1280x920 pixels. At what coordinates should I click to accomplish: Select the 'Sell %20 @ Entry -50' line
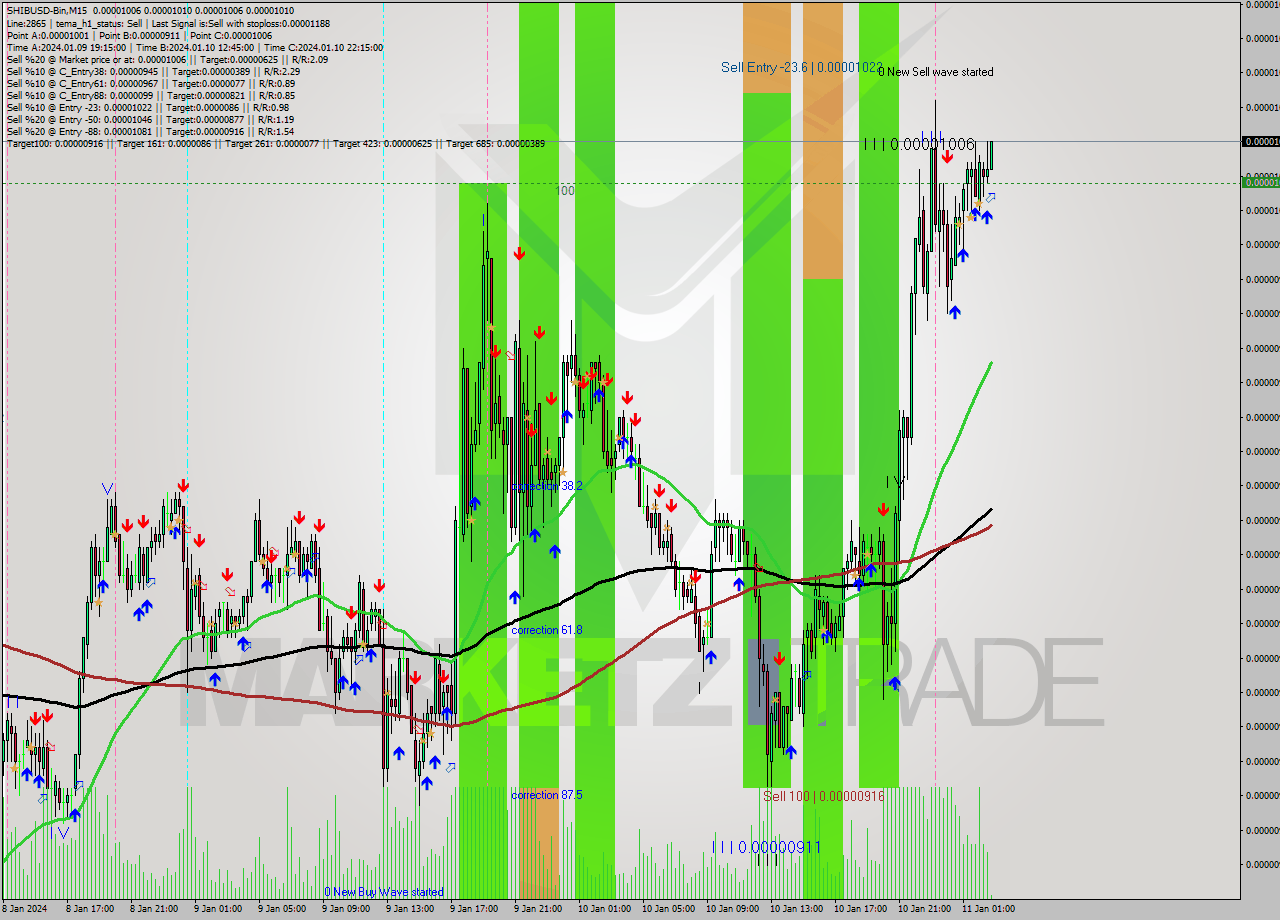(150, 119)
